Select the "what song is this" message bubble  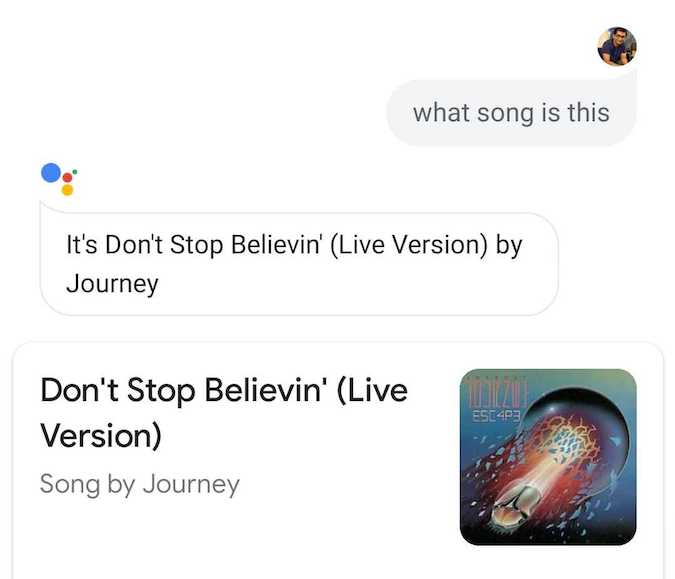[x=511, y=113]
